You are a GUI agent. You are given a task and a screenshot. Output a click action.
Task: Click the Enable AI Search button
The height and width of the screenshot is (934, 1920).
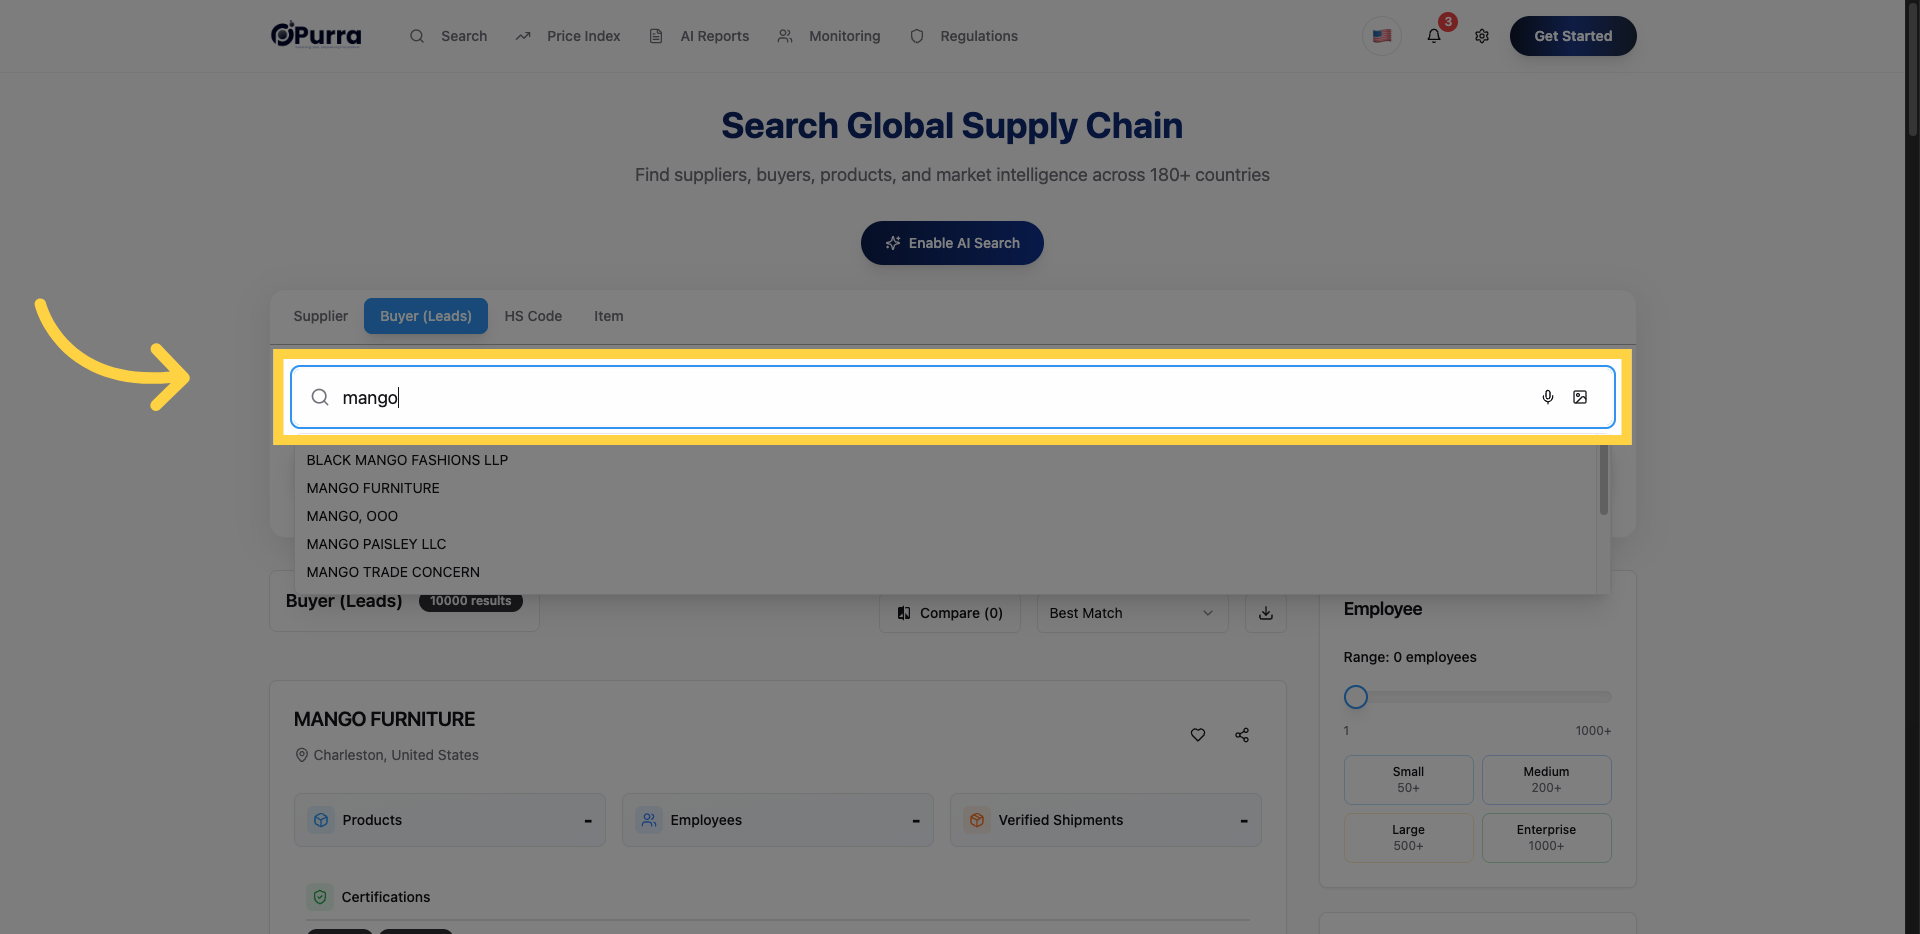point(952,243)
